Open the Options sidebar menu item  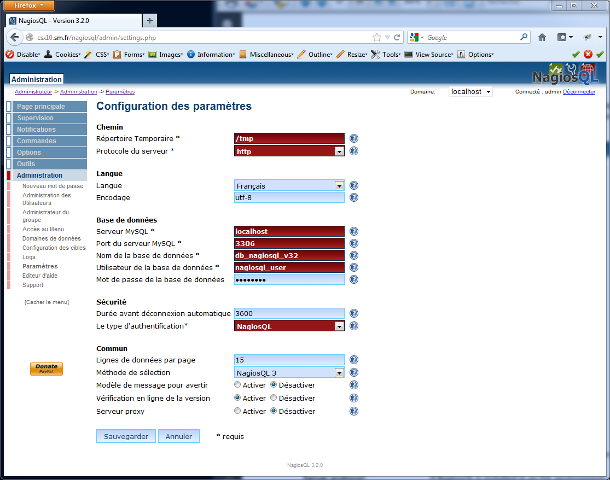tap(50, 152)
